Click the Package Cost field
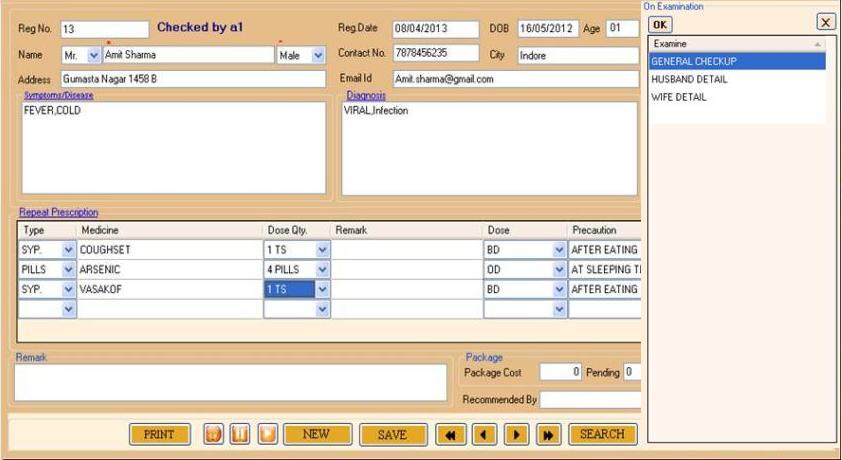This screenshot has height=460, width=842. coord(560,372)
